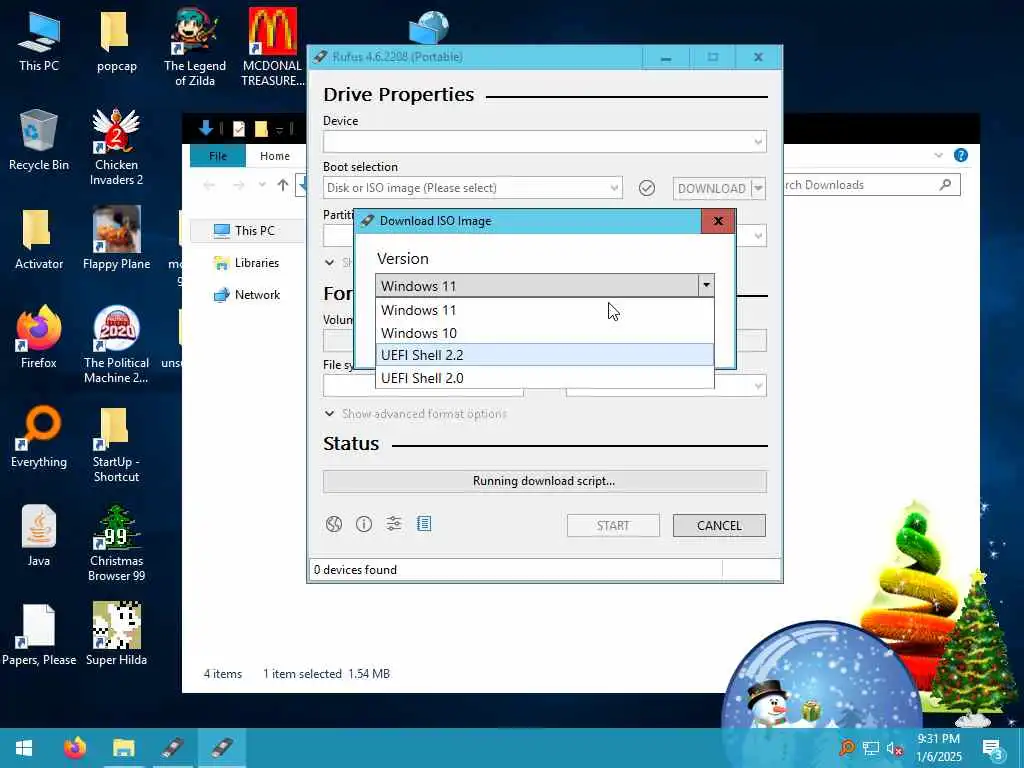Open Rufus settings sliders icon

point(394,524)
